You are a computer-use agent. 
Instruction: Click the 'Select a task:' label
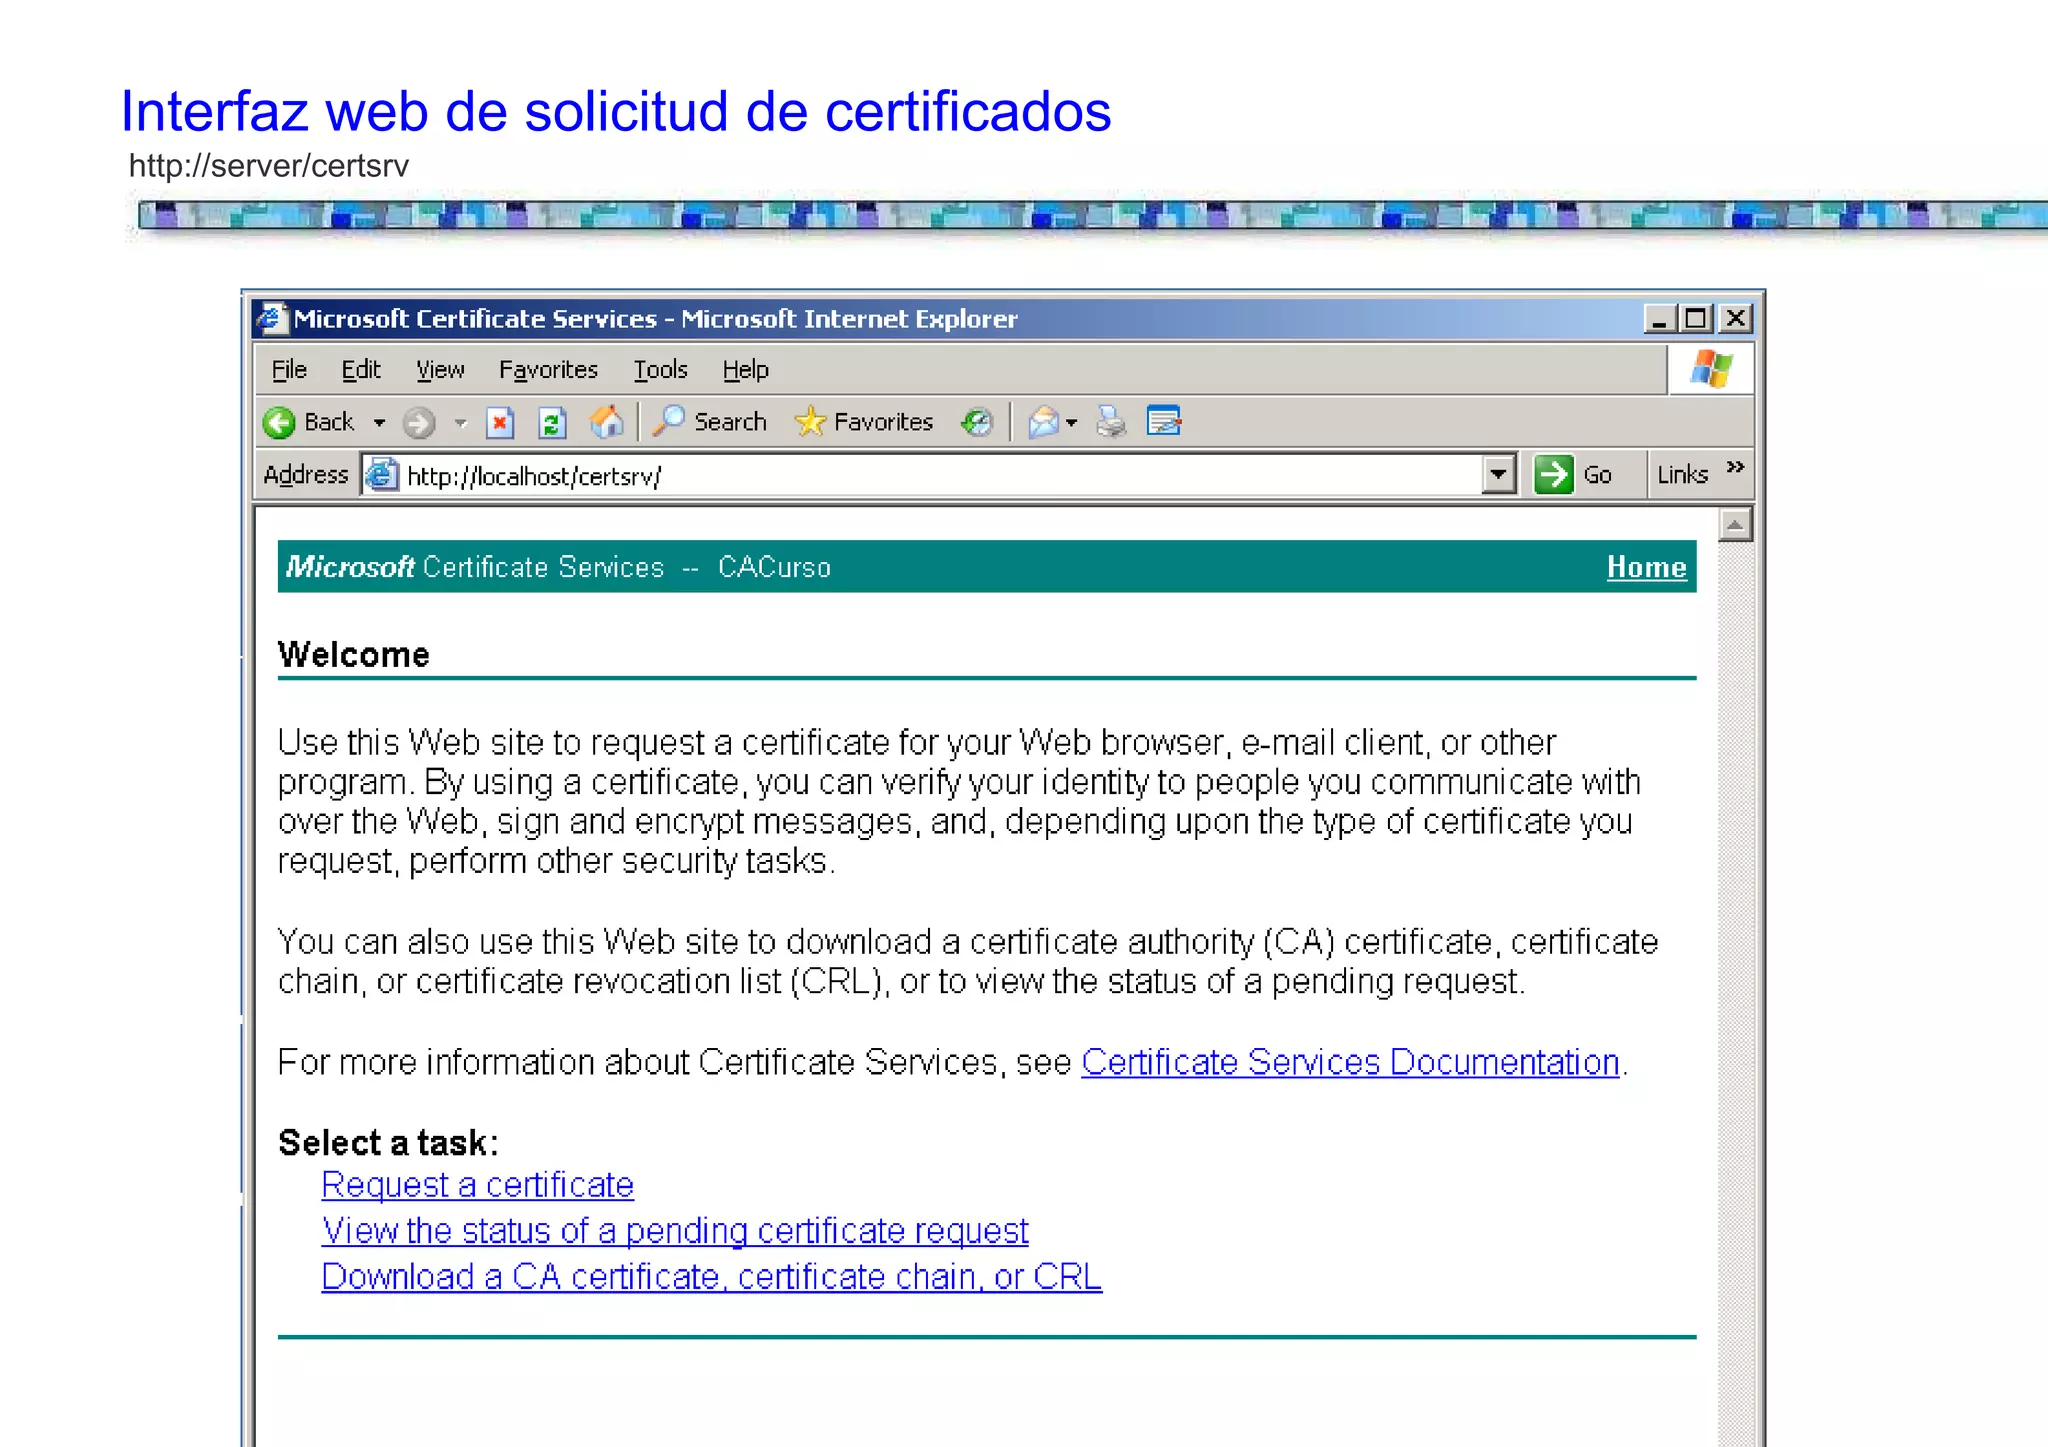click(388, 1143)
